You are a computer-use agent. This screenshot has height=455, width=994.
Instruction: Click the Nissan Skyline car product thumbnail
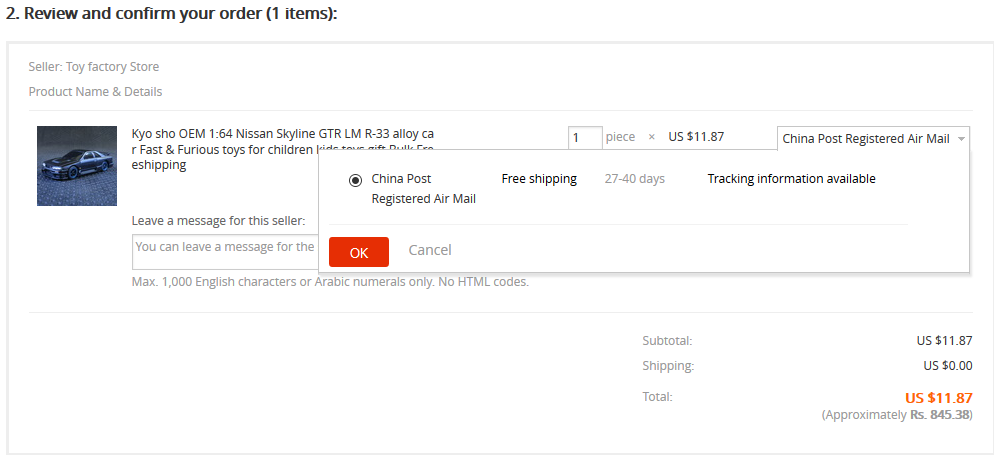(77, 165)
